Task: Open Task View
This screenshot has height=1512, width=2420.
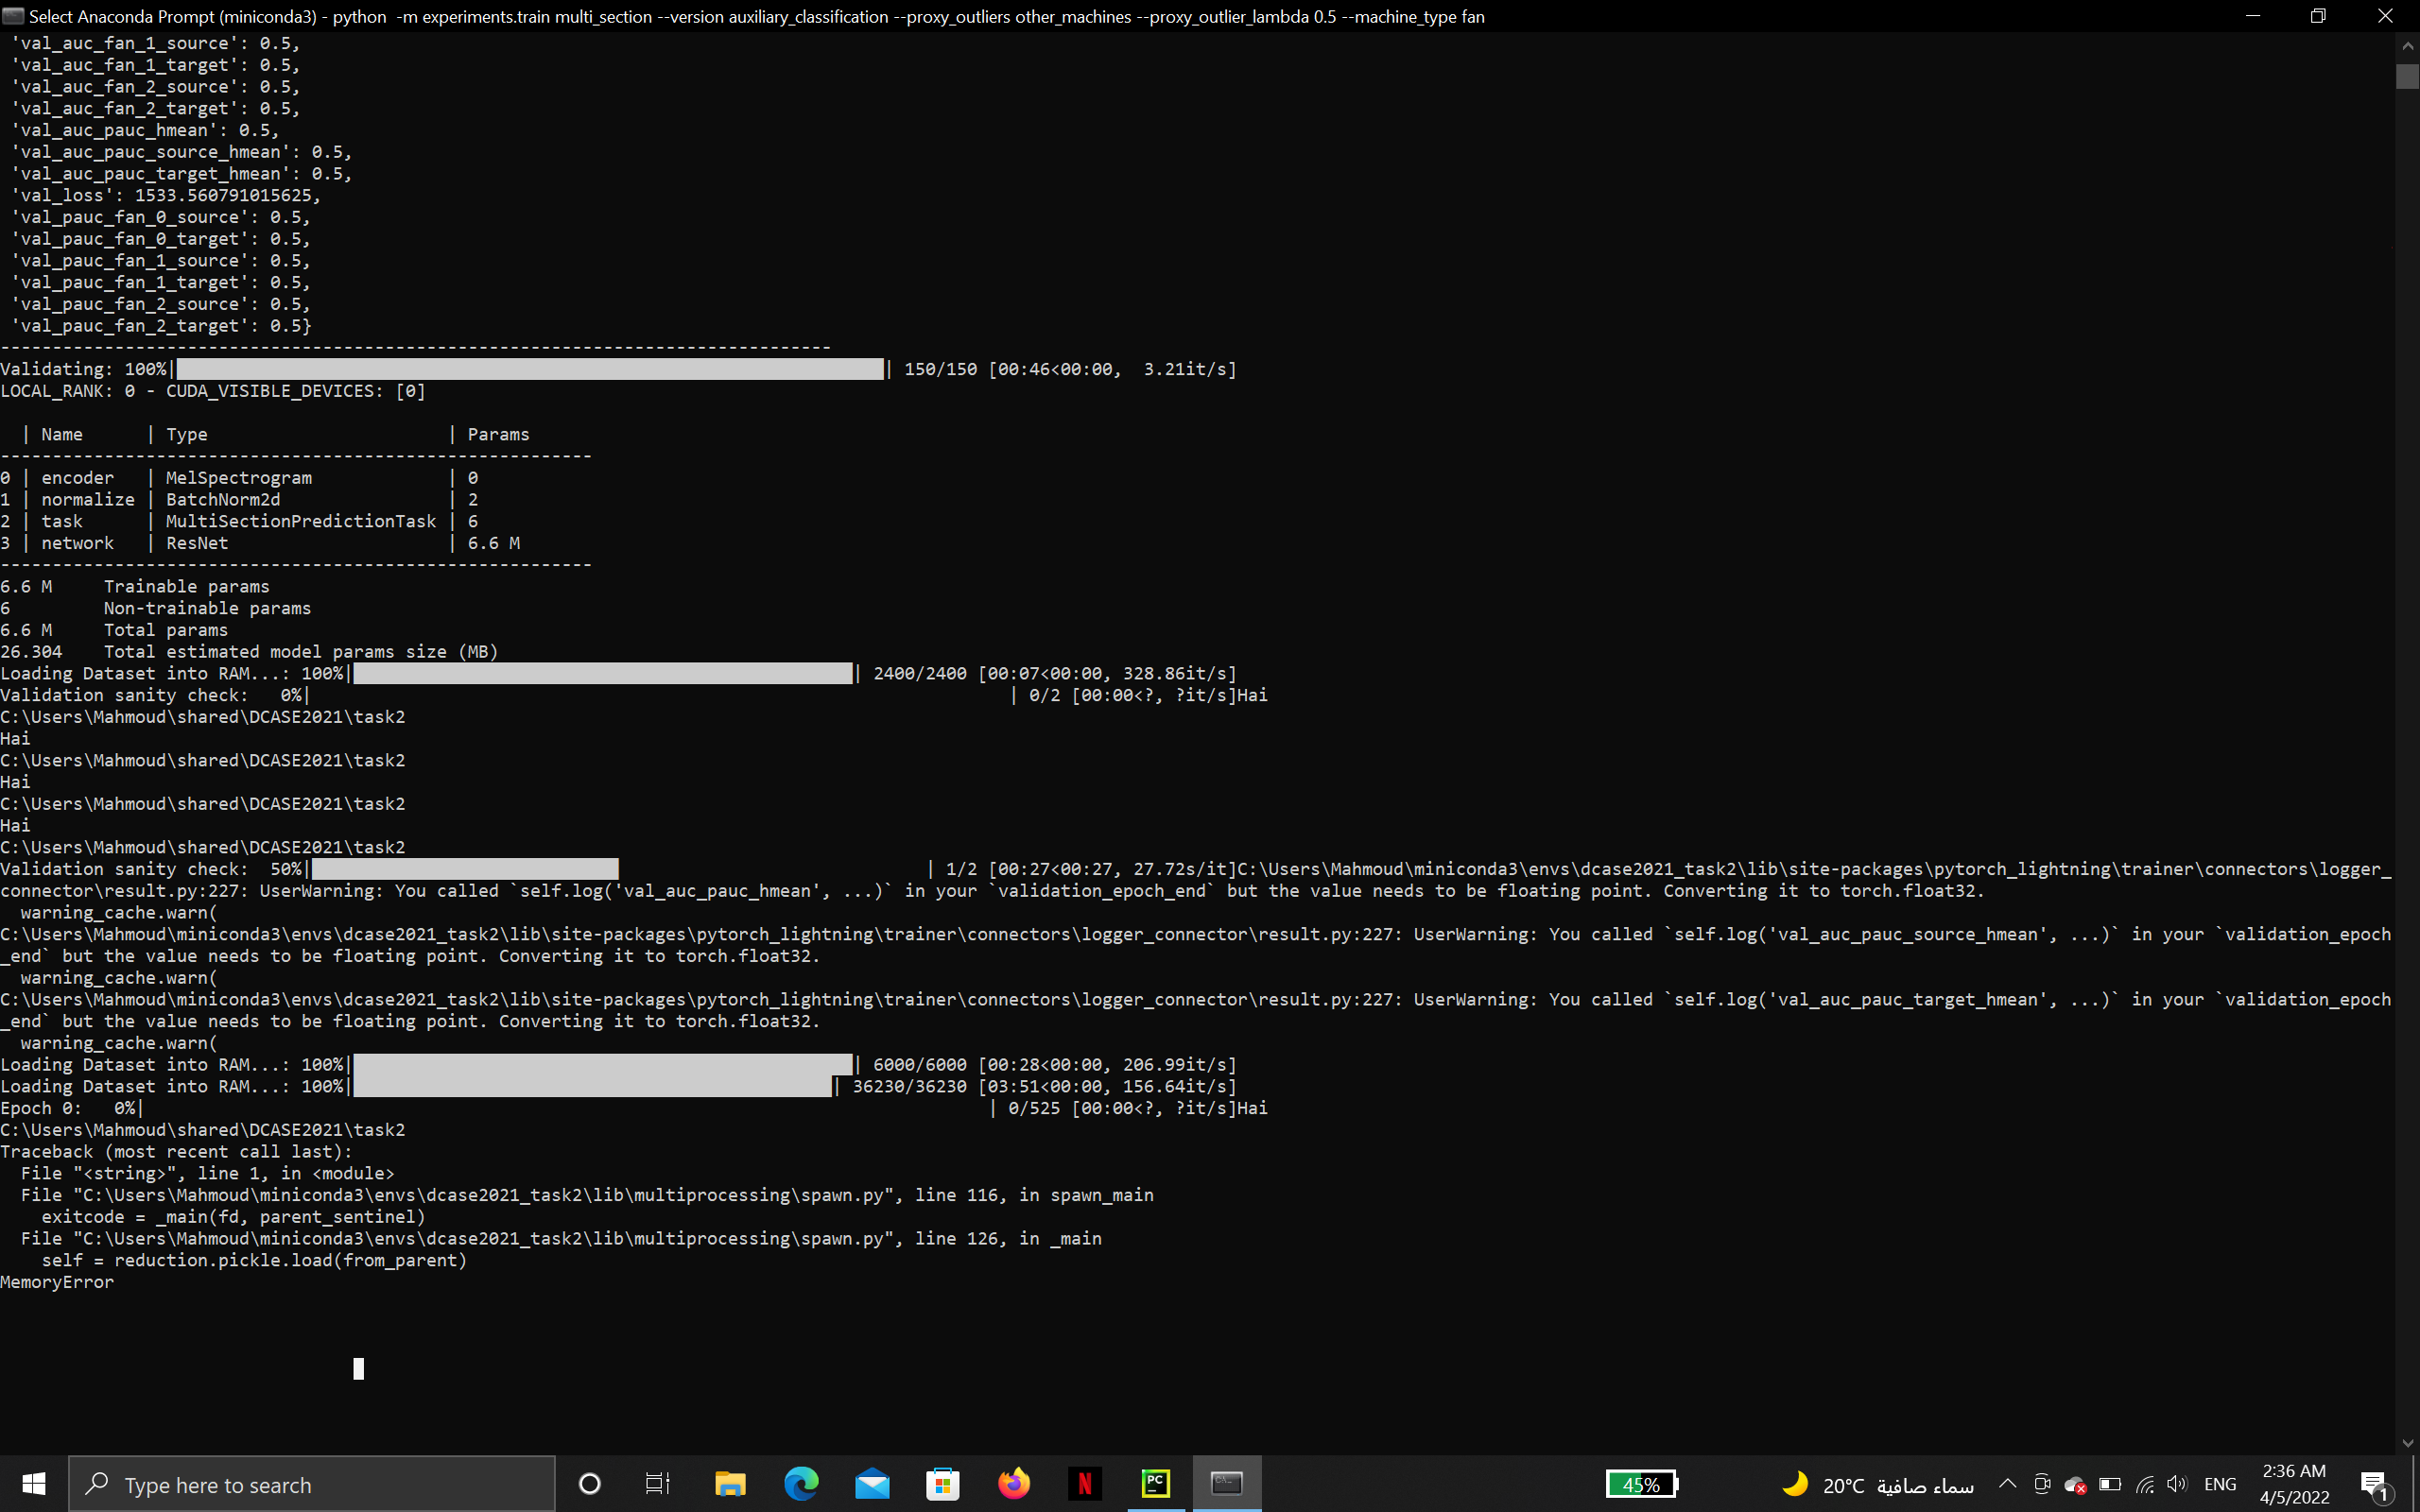Action: point(658,1484)
